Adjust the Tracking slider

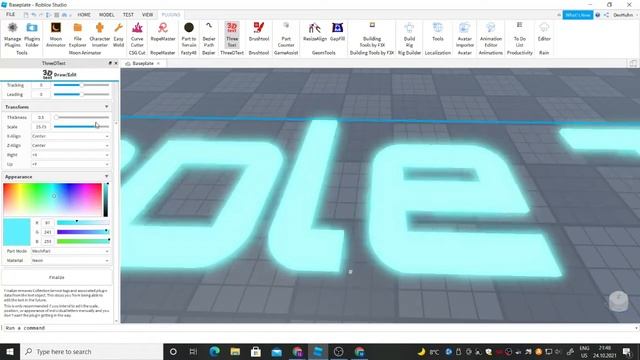click(x=82, y=85)
